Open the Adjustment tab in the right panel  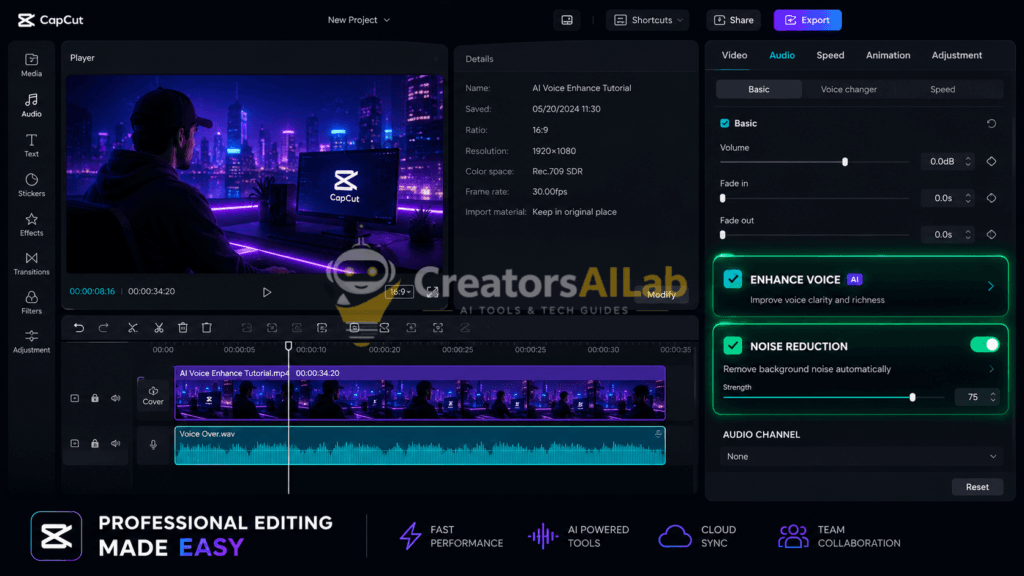tap(956, 56)
